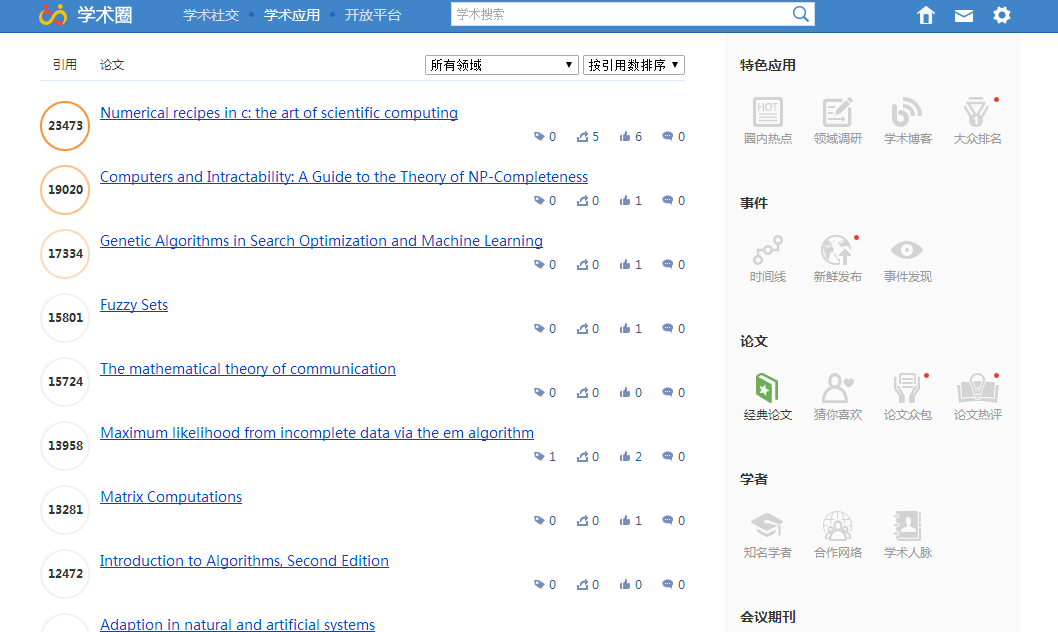Open 学术人脉 icon
Screen dimensions: 1058x632
tap(907, 526)
